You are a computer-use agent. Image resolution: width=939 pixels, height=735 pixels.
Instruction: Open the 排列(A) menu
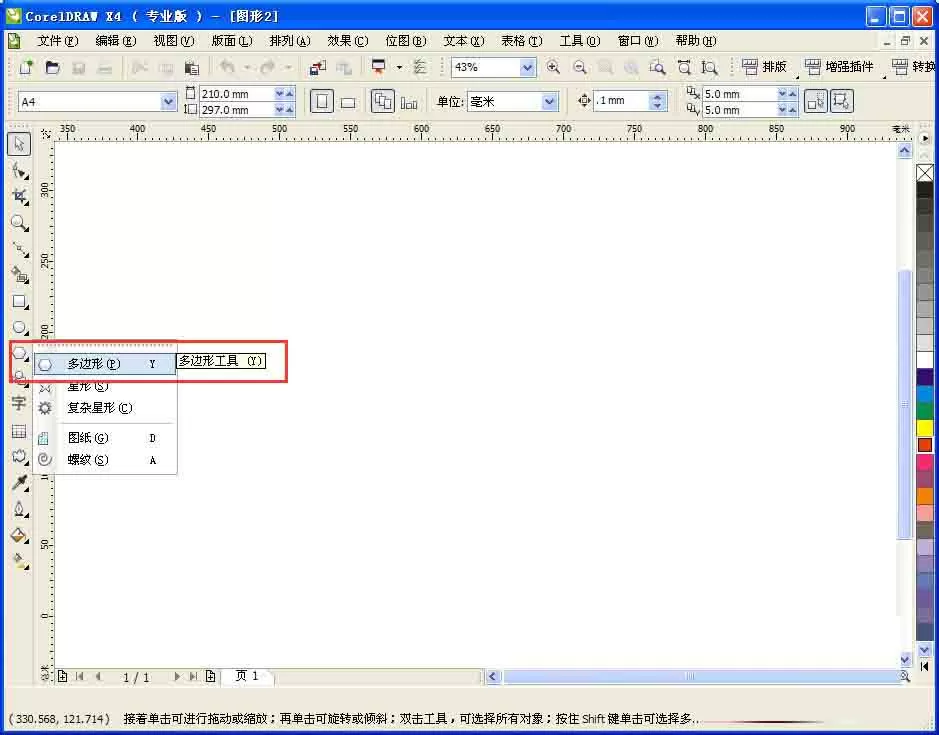pyautogui.click(x=290, y=41)
